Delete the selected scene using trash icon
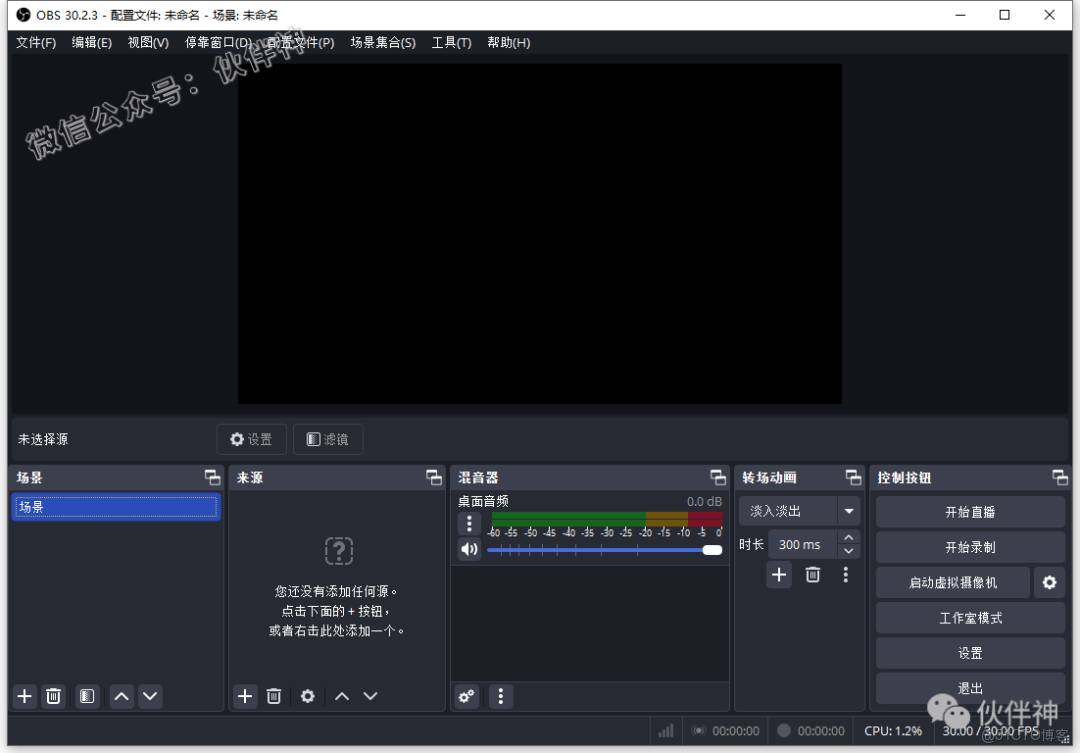This screenshot has height=753, width=1080. pyautogui.click(x=53, y=696)
